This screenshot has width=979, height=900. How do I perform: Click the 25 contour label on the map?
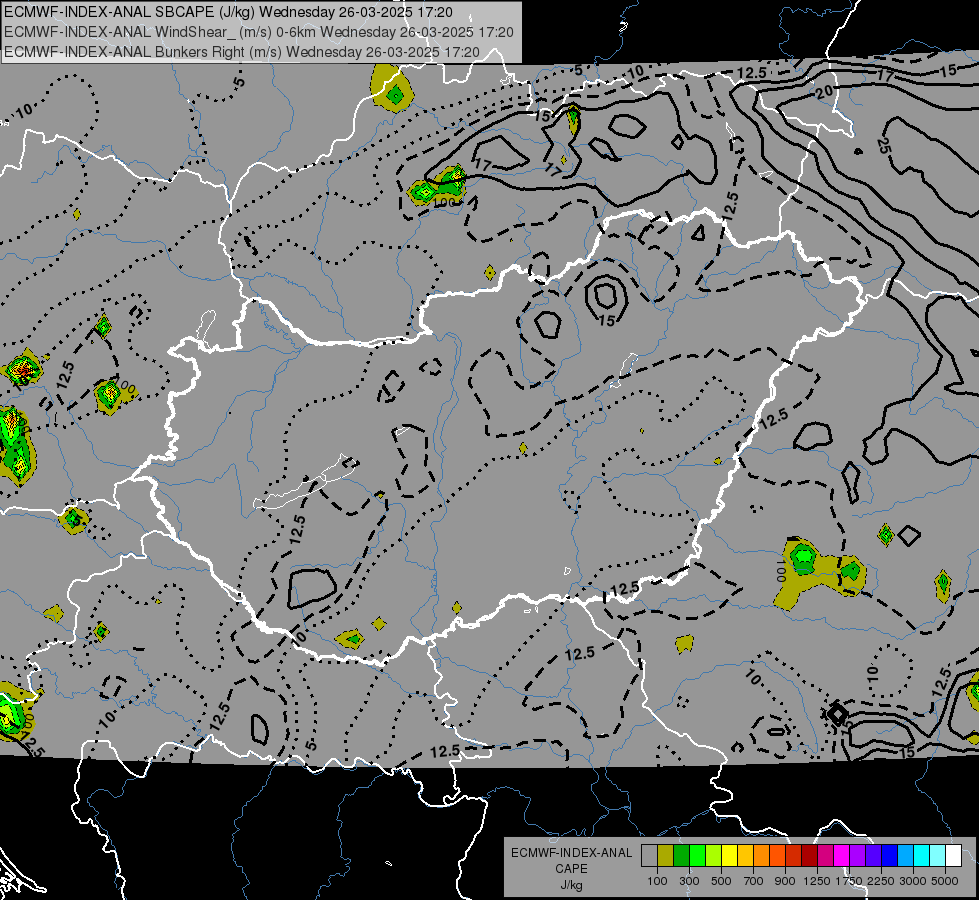click(x=883, y=145)
